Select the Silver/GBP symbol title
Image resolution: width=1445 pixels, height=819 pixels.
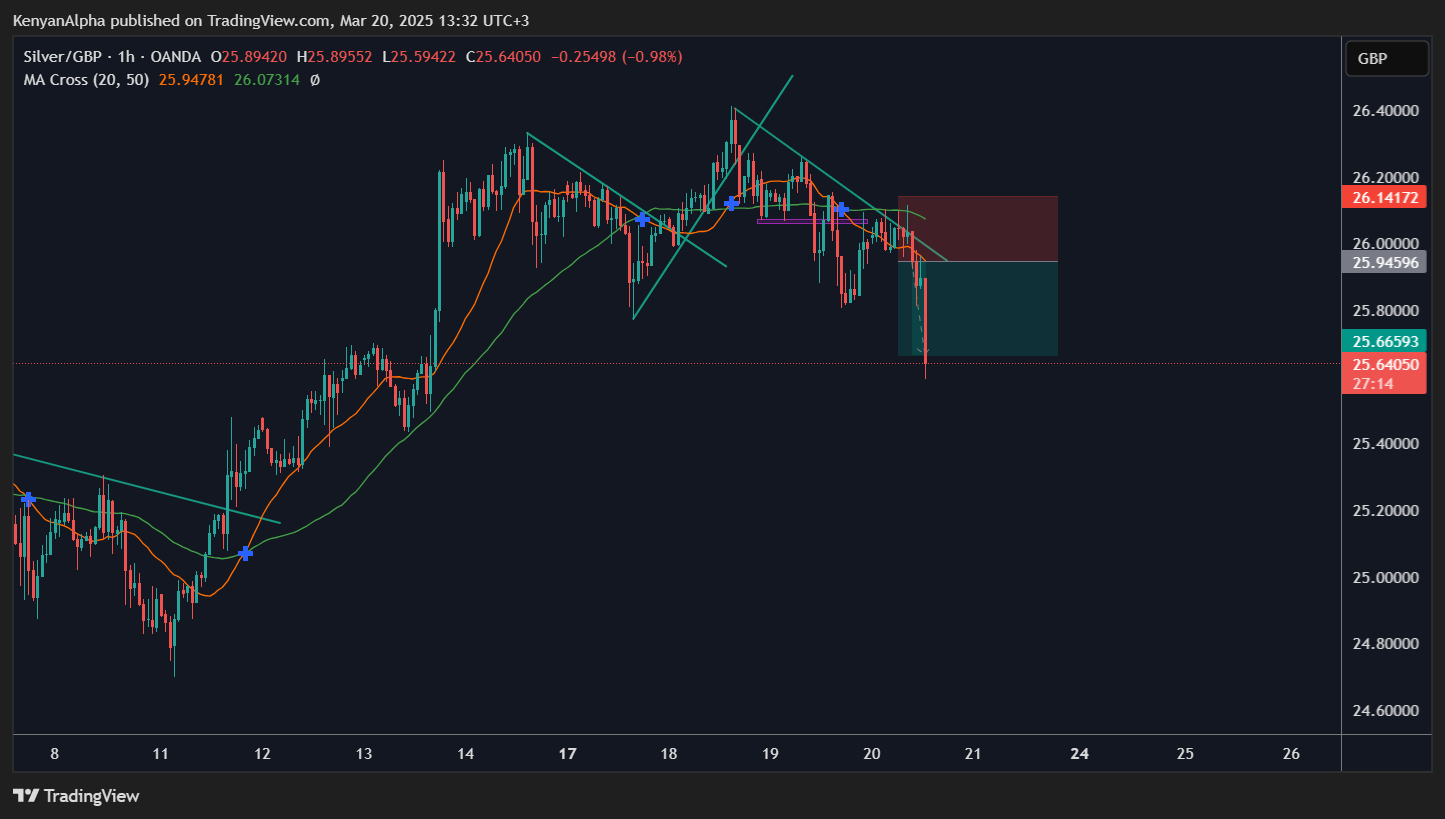pyautogui.click(x=64, y=57)
